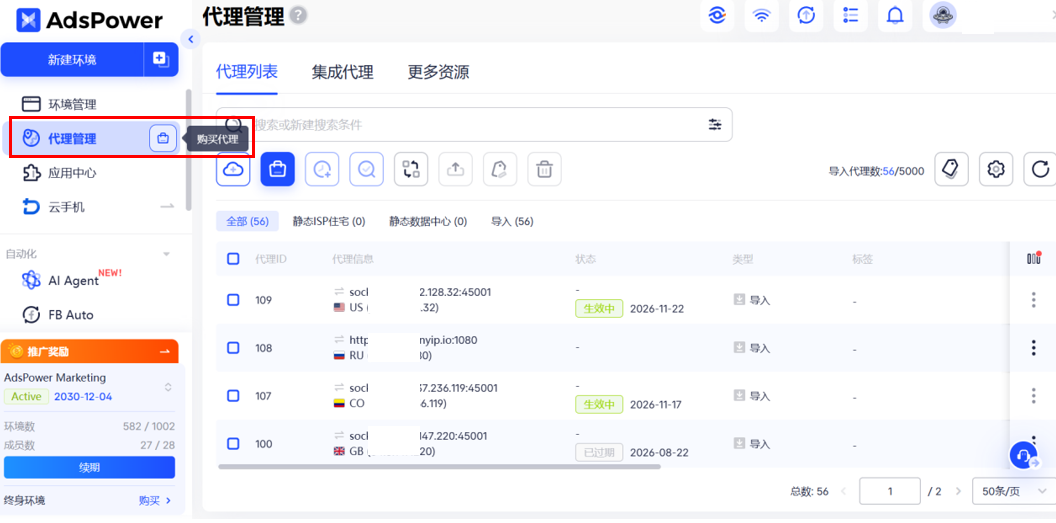The width and height of the screenshot is (1056, 523).
Task: Open the notifications bell
Action: coord(895,15)
